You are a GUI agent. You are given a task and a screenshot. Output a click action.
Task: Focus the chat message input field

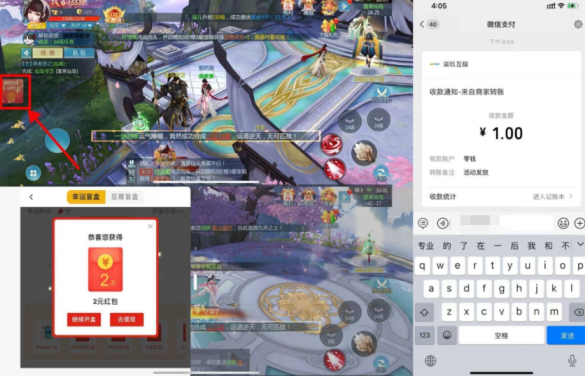503,223
